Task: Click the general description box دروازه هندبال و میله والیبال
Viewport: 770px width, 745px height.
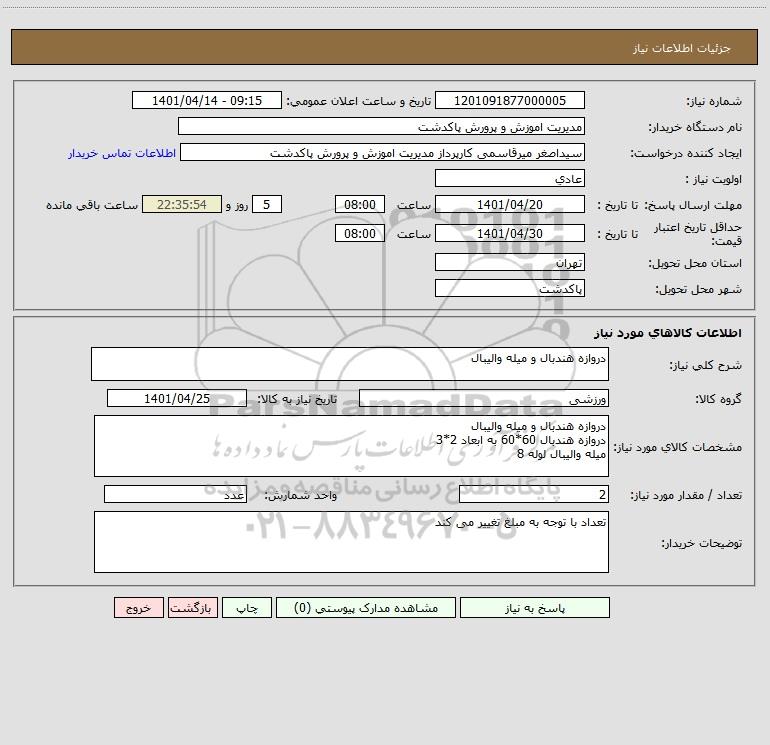Action: (350, 364)
